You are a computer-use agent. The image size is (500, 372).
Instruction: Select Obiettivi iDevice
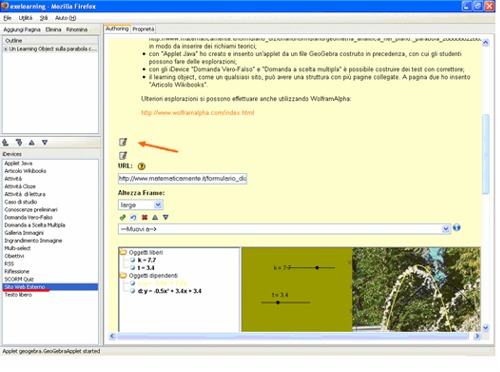pyautogui.click(x=14, y=256)
